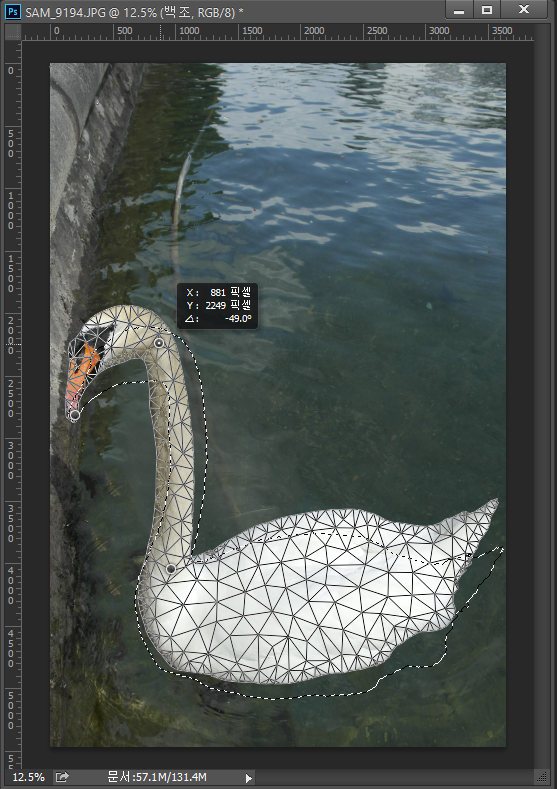Click the share/export icon in the status bar
Screen dimensions: 557x789
point(61,777)
